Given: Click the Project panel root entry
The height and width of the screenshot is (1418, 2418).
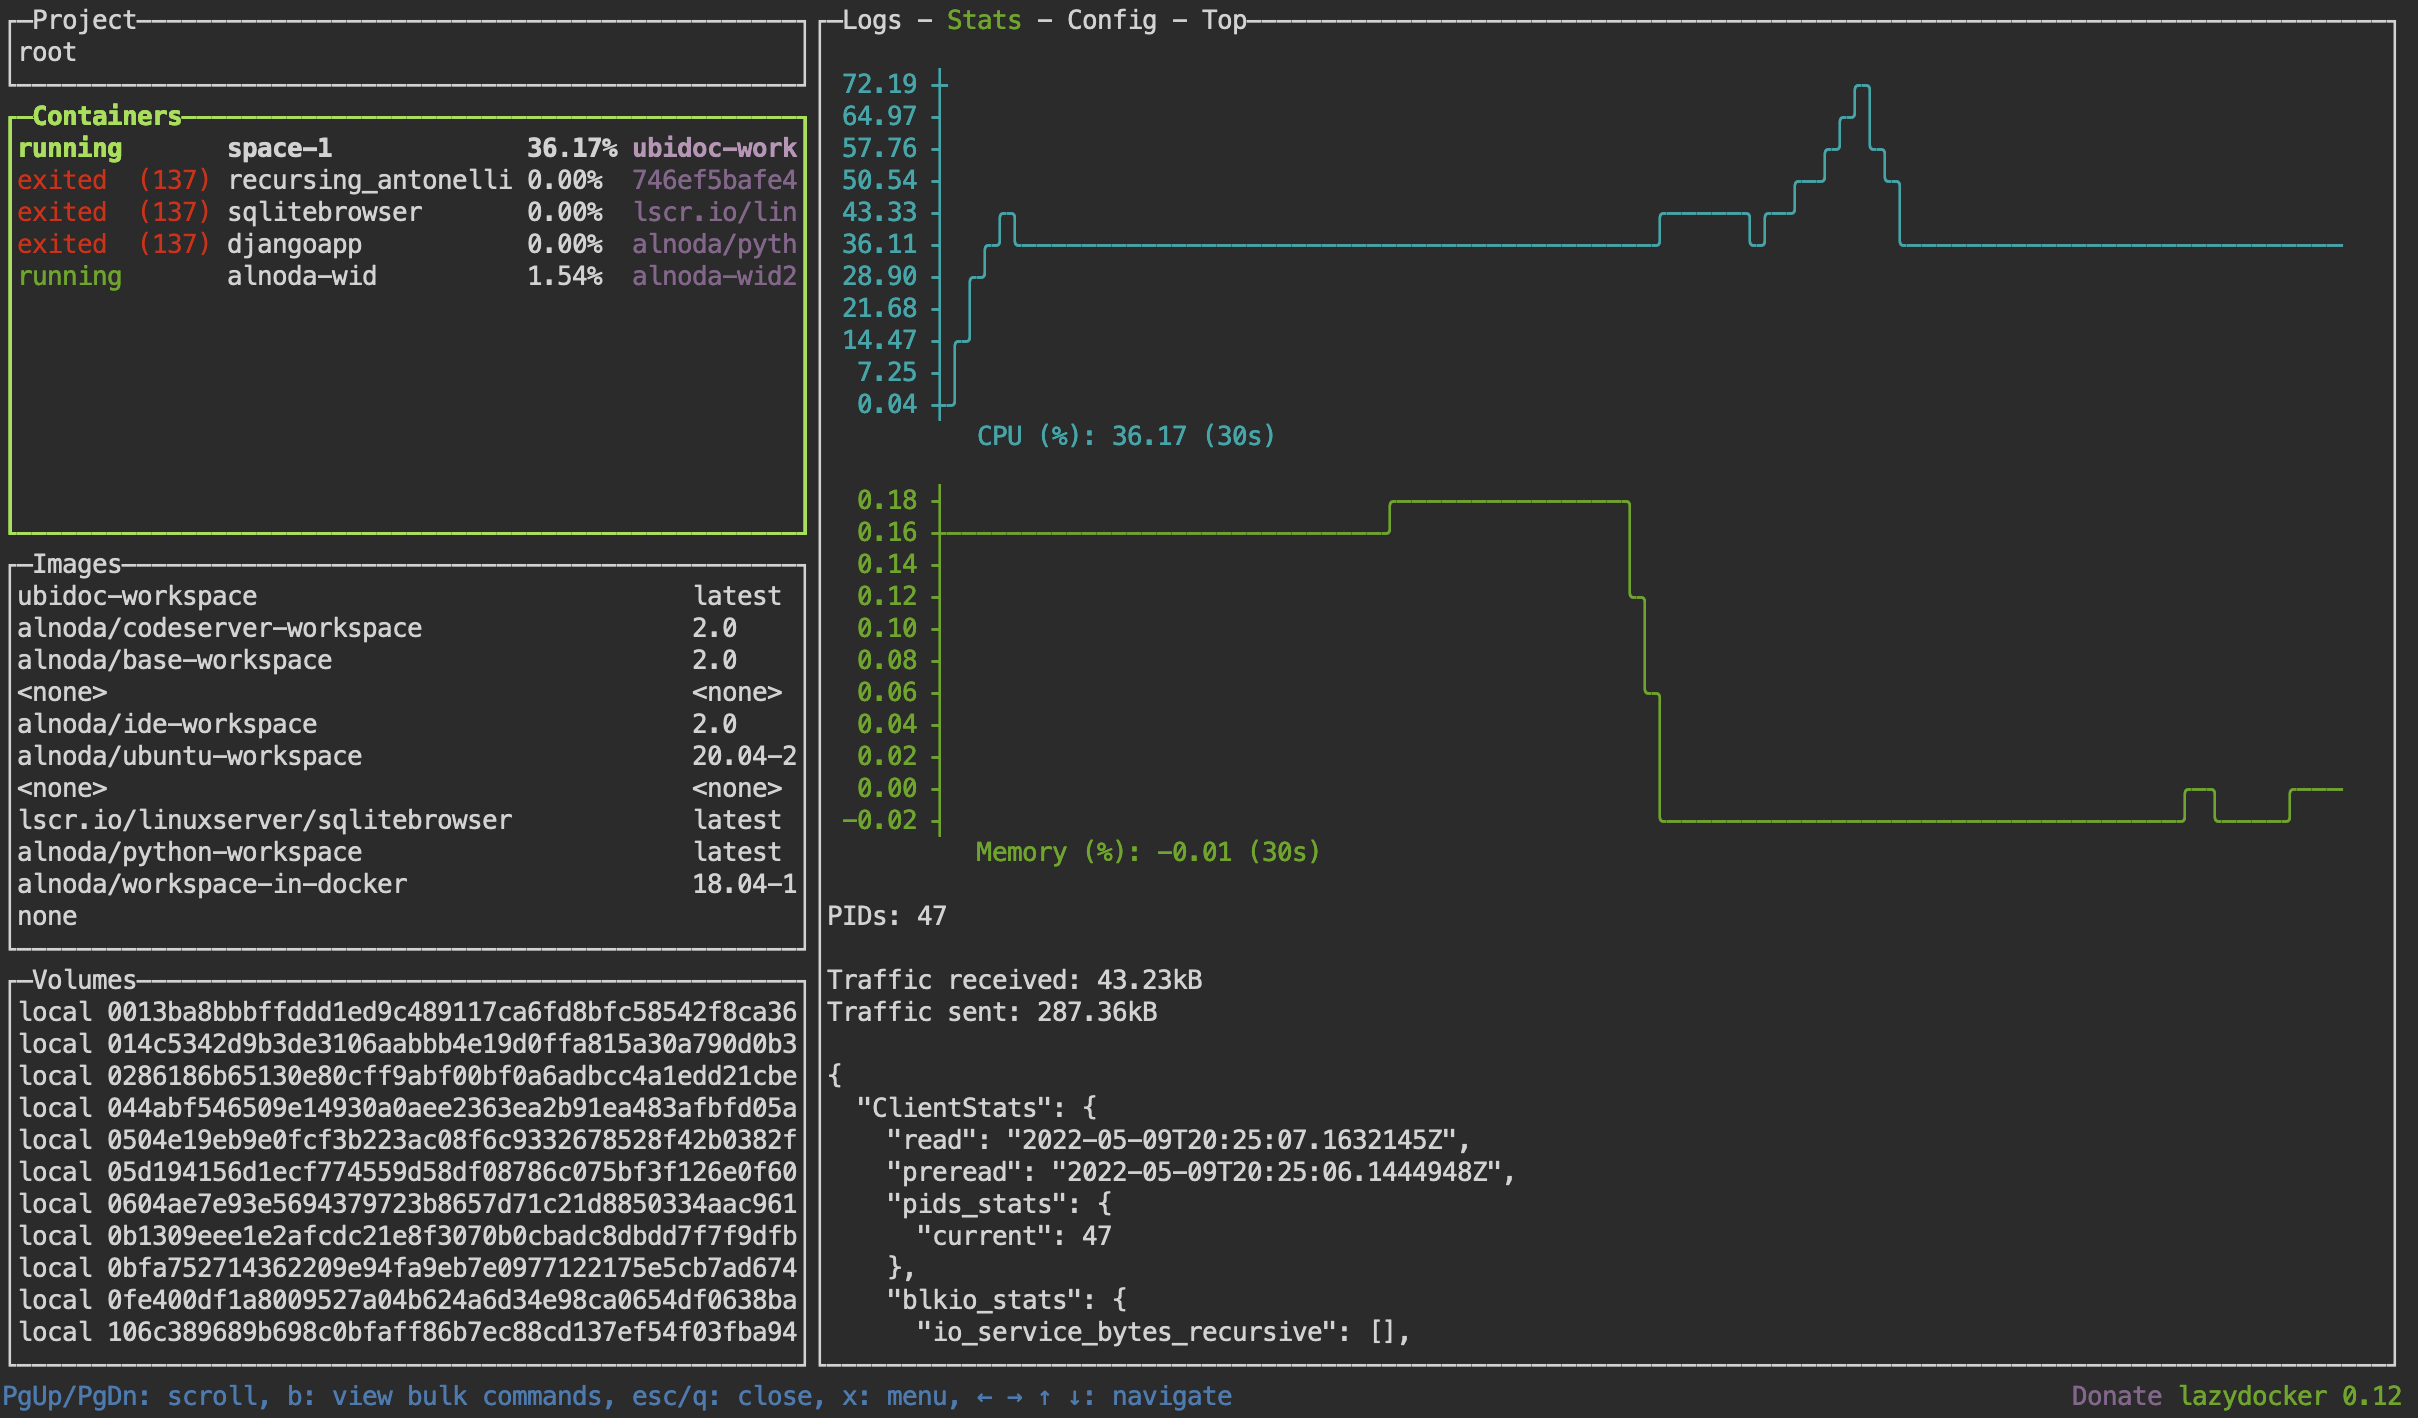Looking at the screenshot, I should pos(47,52).
